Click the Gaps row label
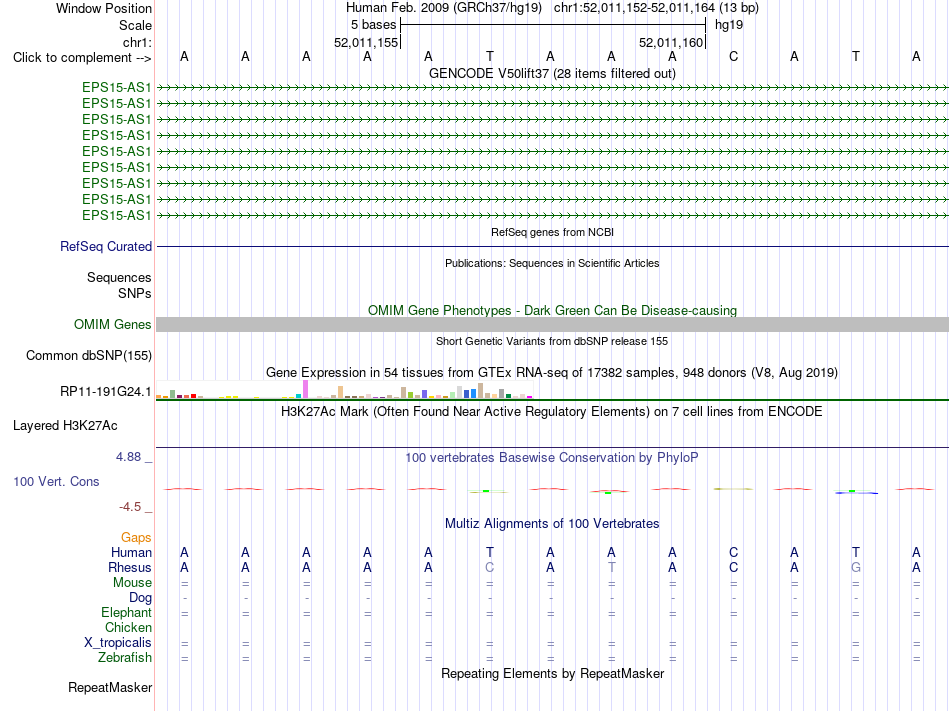Viewport: 950px width, 711px height. [x=136, y=537]
